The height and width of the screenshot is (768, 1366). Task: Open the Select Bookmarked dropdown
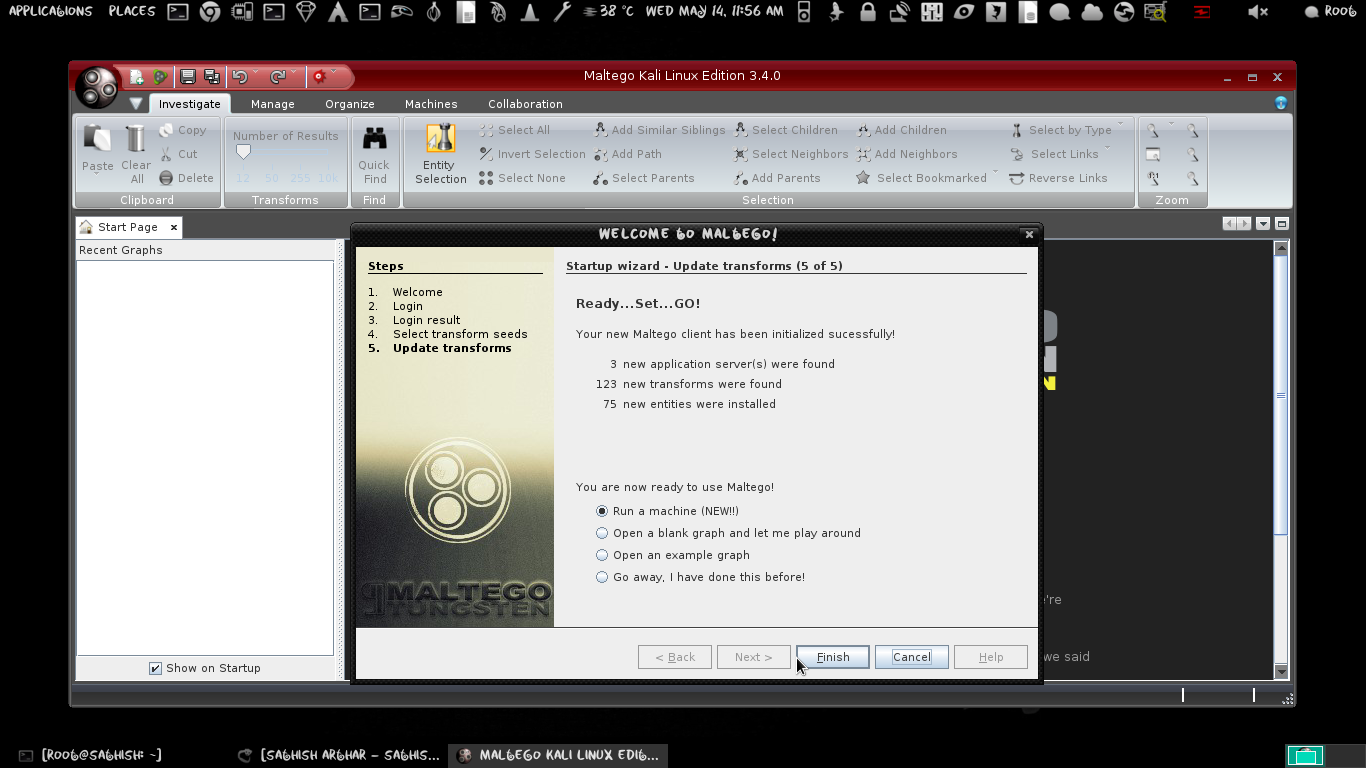click(996, 174)
